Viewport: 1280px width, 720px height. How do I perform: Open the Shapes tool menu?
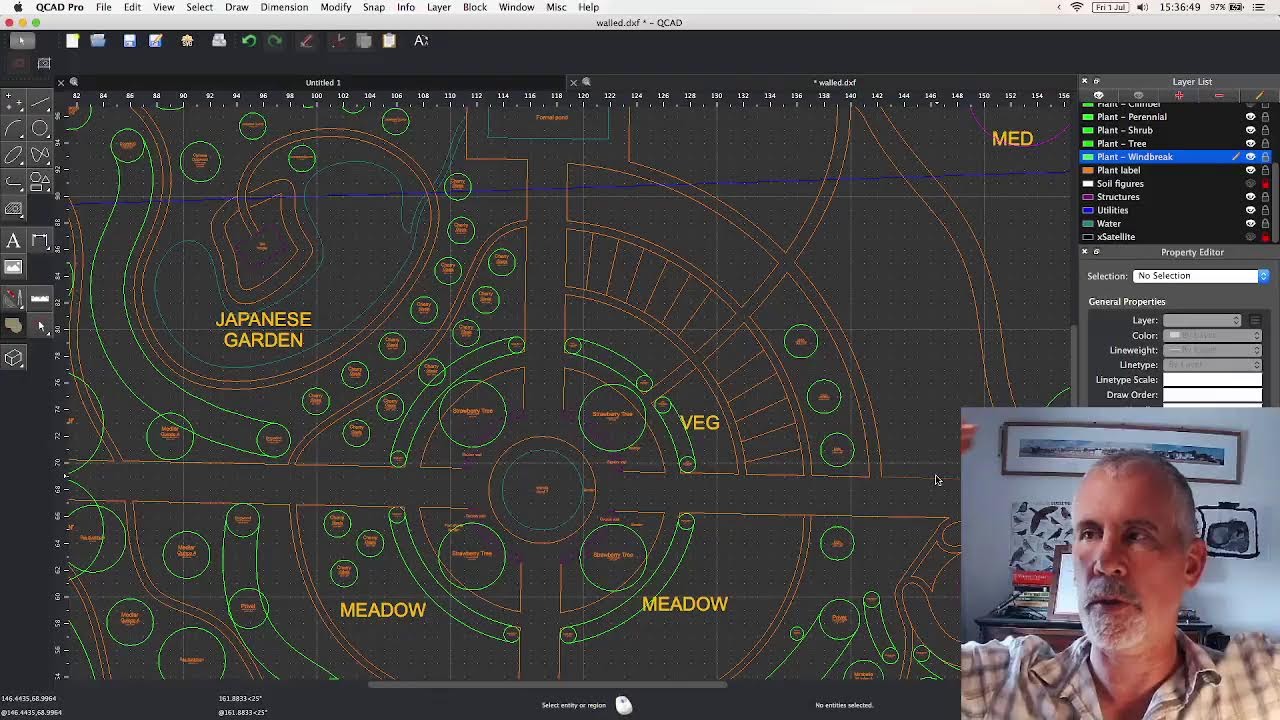[x=40, y=182]
